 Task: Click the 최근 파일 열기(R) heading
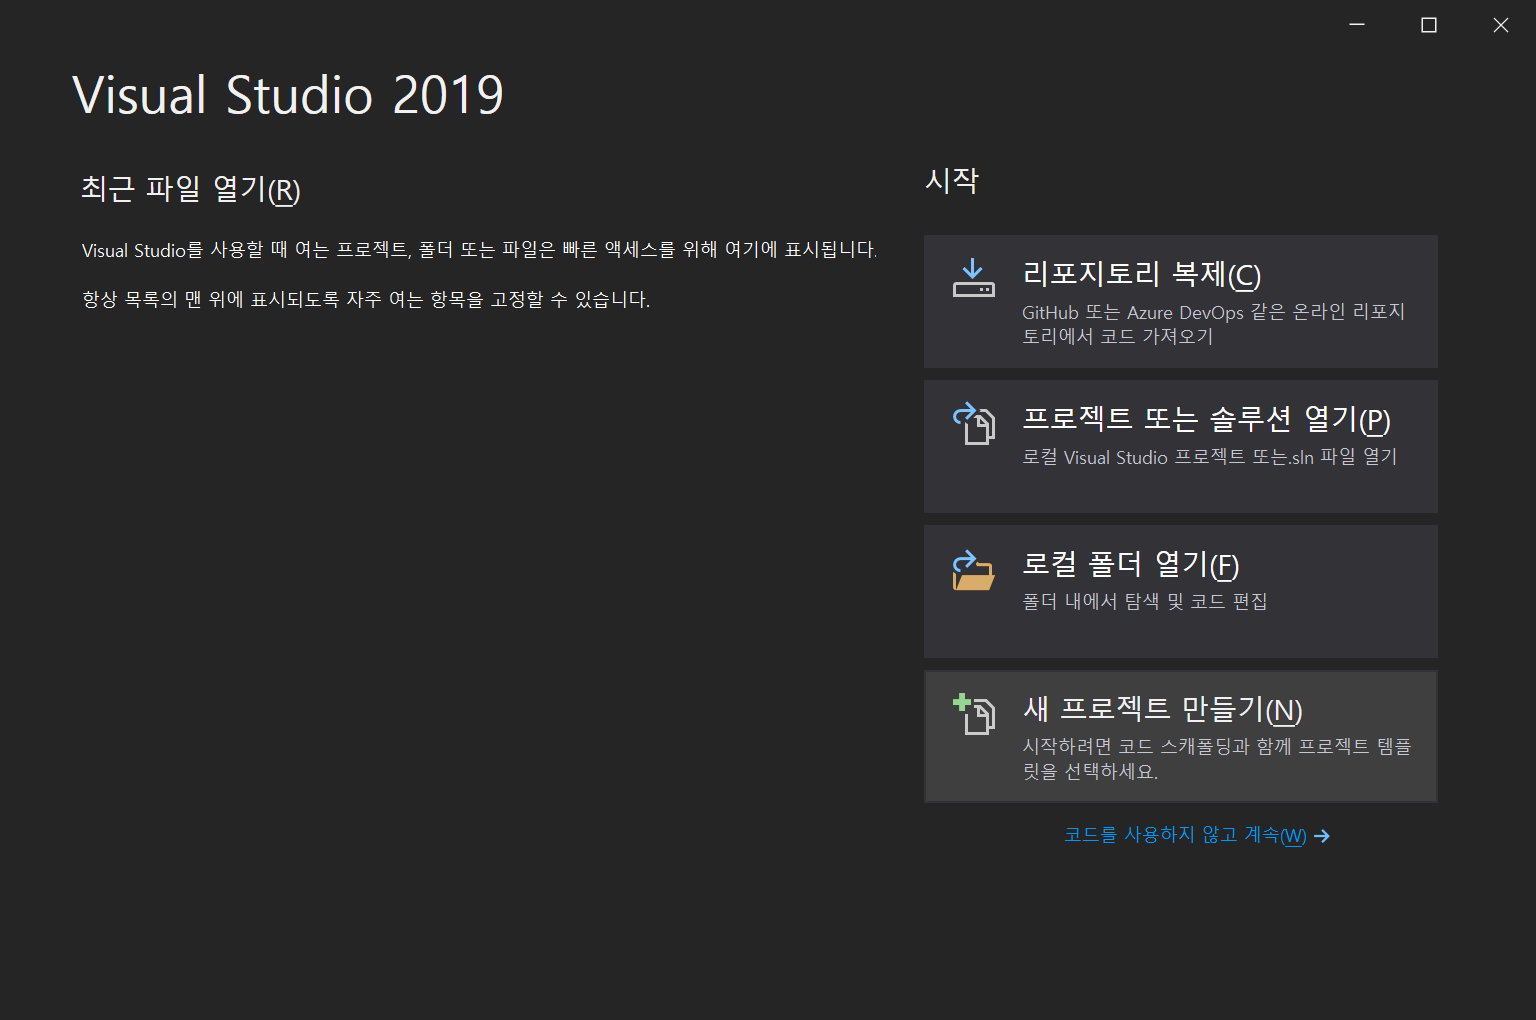coord(191,189)
